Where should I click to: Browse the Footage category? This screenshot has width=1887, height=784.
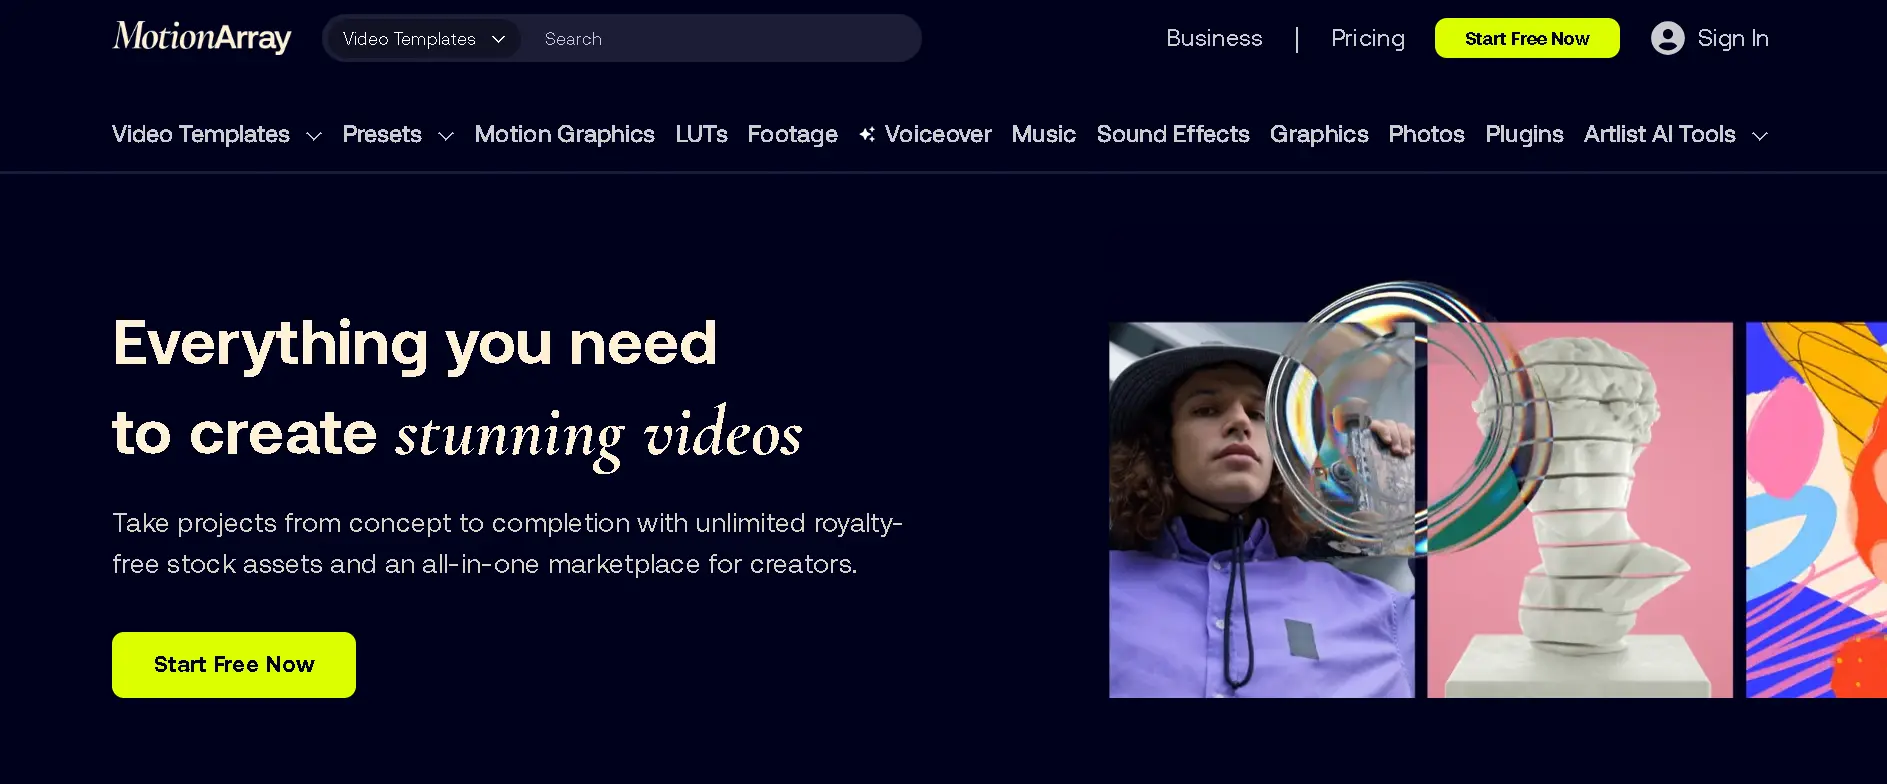(792, 135)
